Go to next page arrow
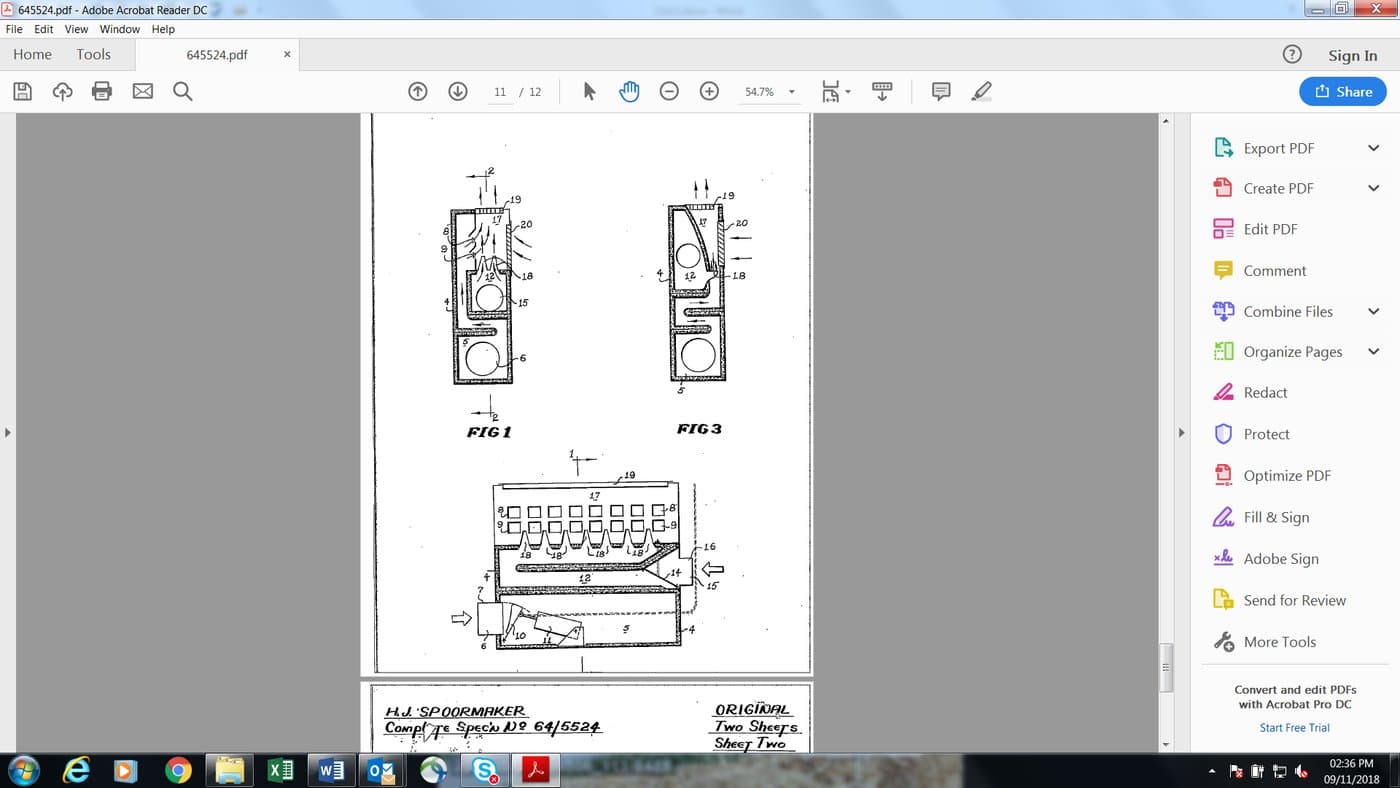Screen dimensions: 1400x788 point(458,91)
